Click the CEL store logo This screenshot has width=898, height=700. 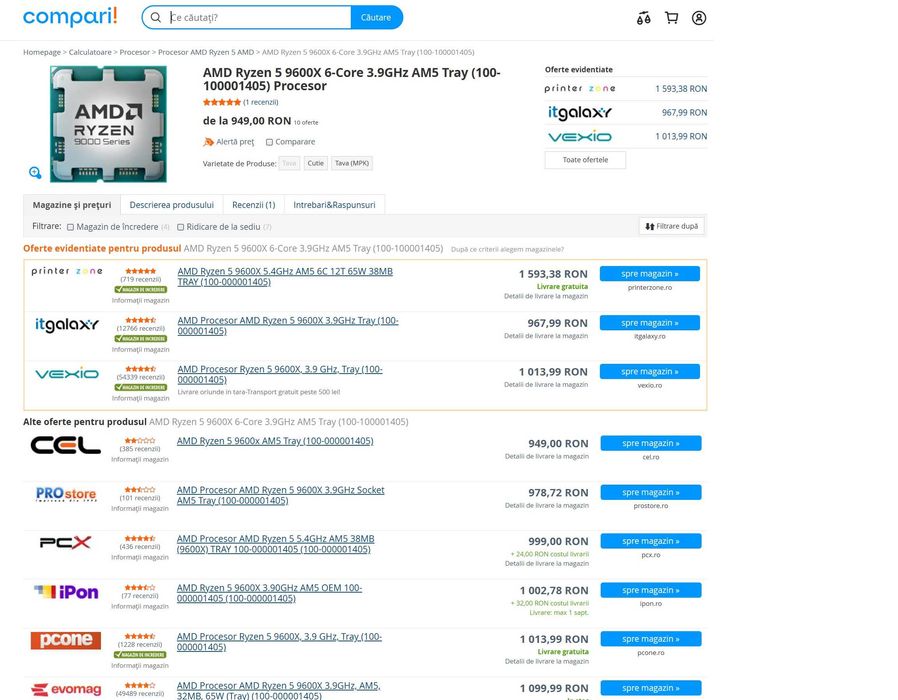coord(66,445)
